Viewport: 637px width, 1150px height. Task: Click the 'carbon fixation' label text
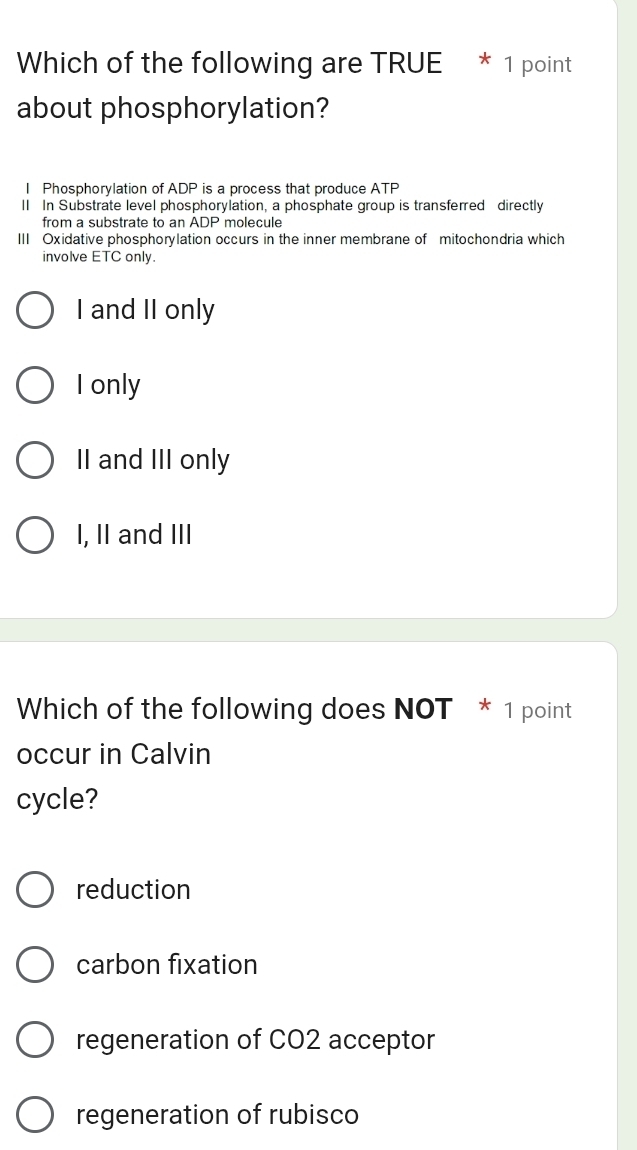(167, 964)
